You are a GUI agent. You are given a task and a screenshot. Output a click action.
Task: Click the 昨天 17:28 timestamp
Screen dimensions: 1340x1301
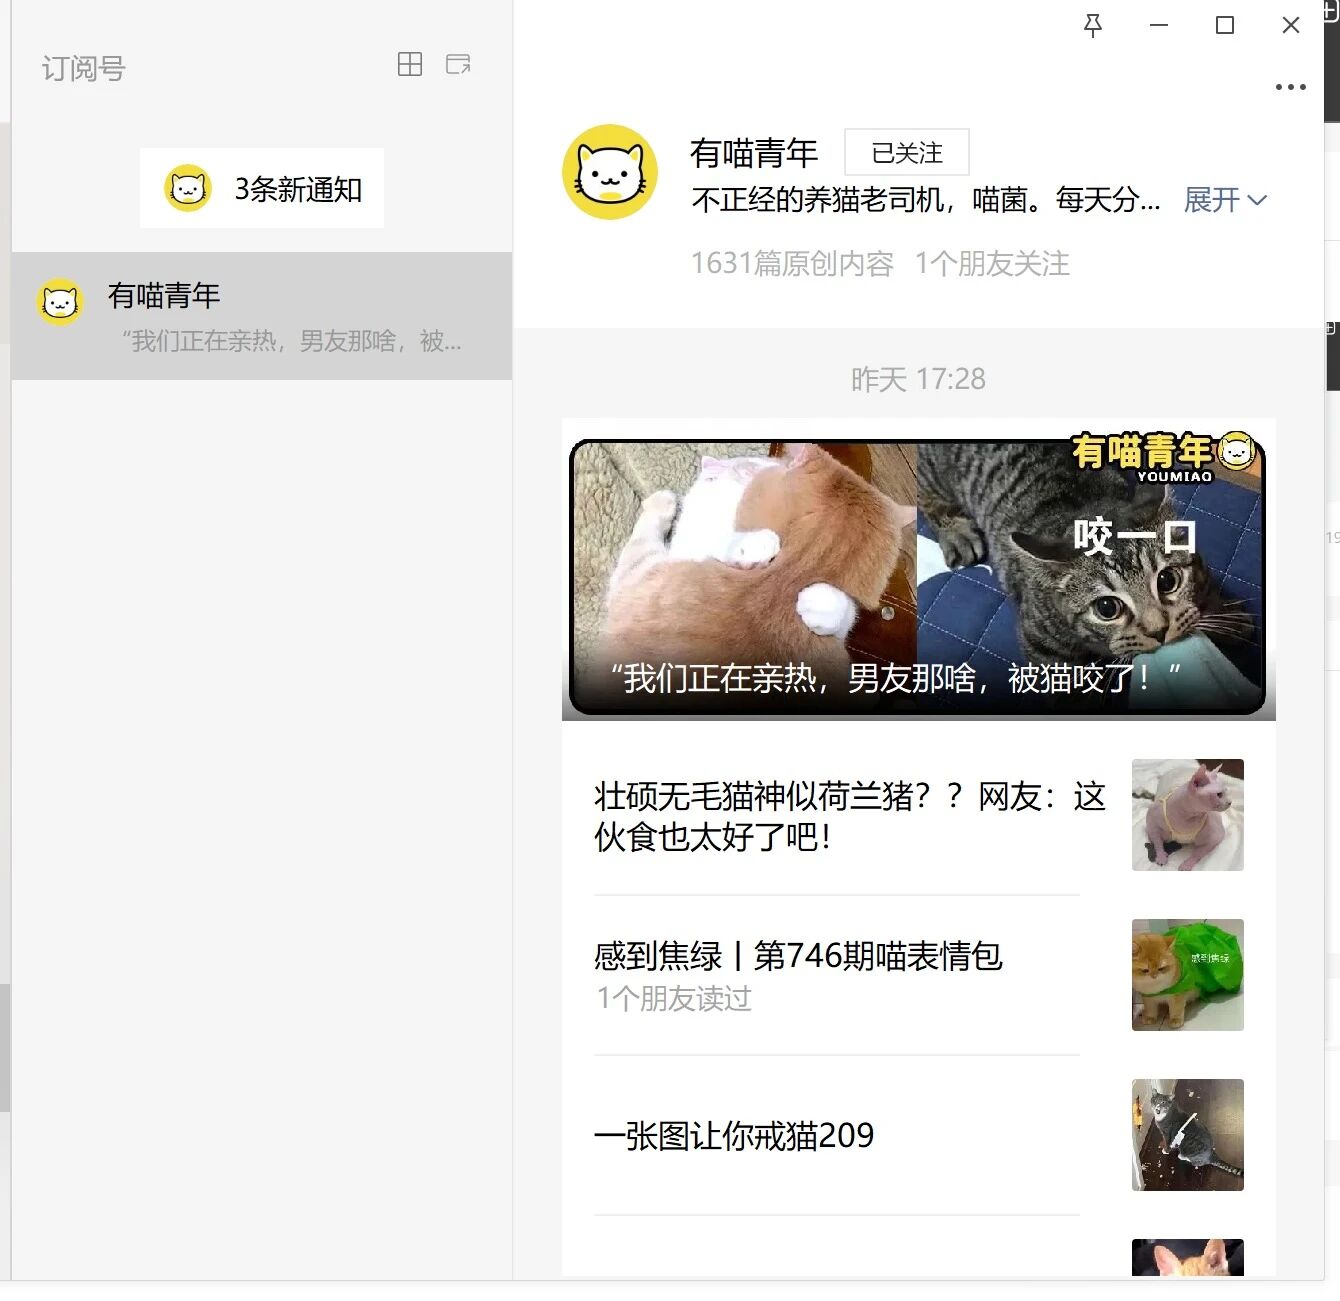(x=918, y=379)
